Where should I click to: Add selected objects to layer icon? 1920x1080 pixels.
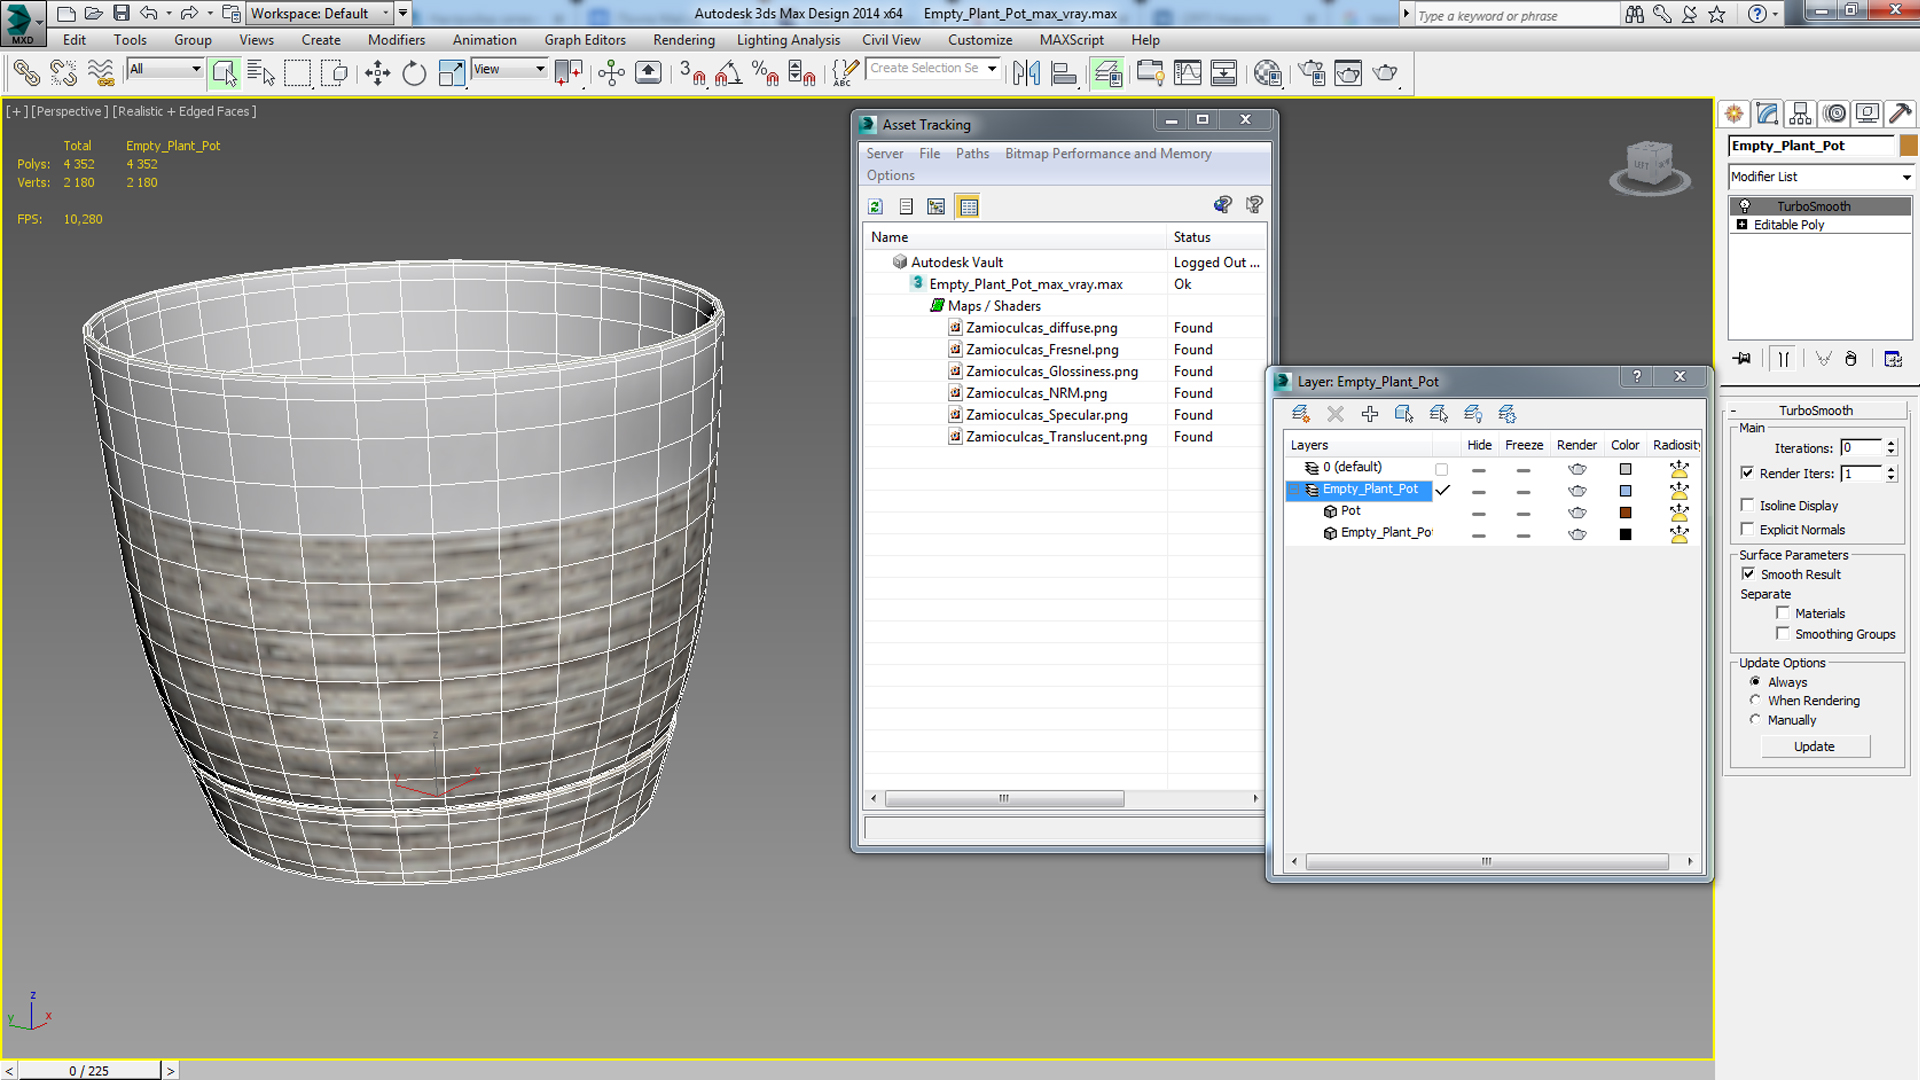coord(1369,414)
